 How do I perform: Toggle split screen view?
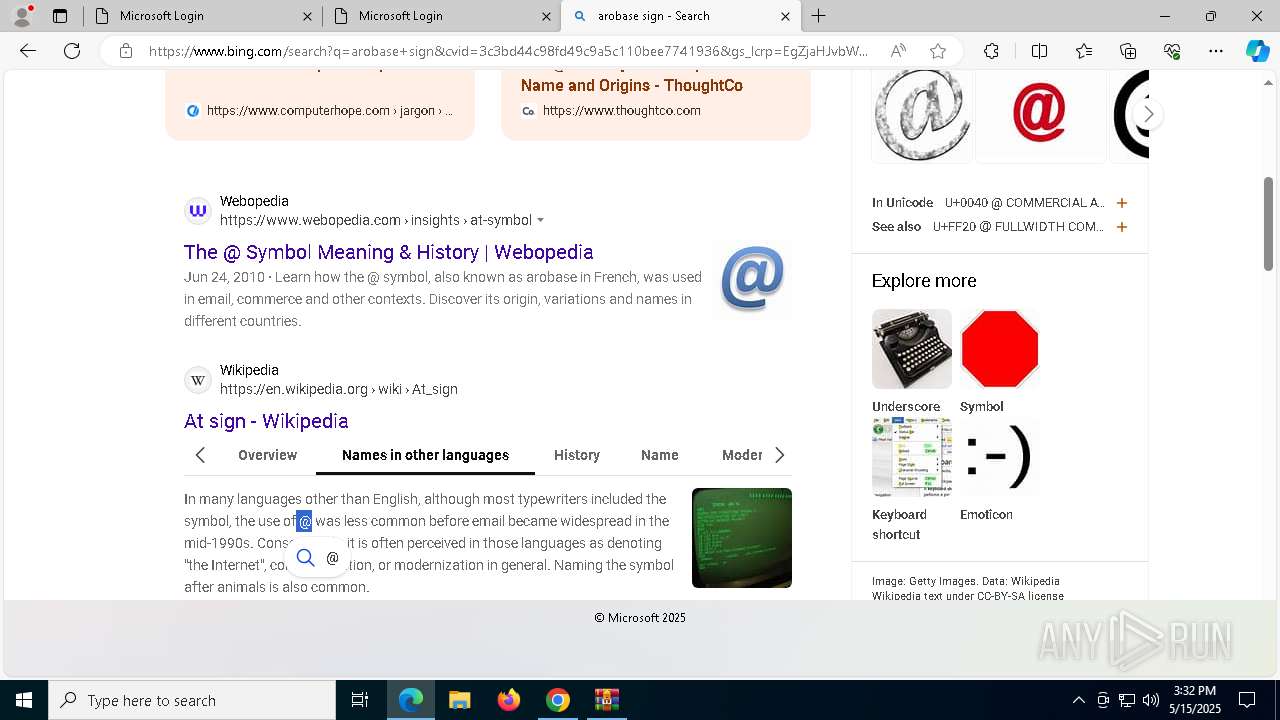(1039, 51)
